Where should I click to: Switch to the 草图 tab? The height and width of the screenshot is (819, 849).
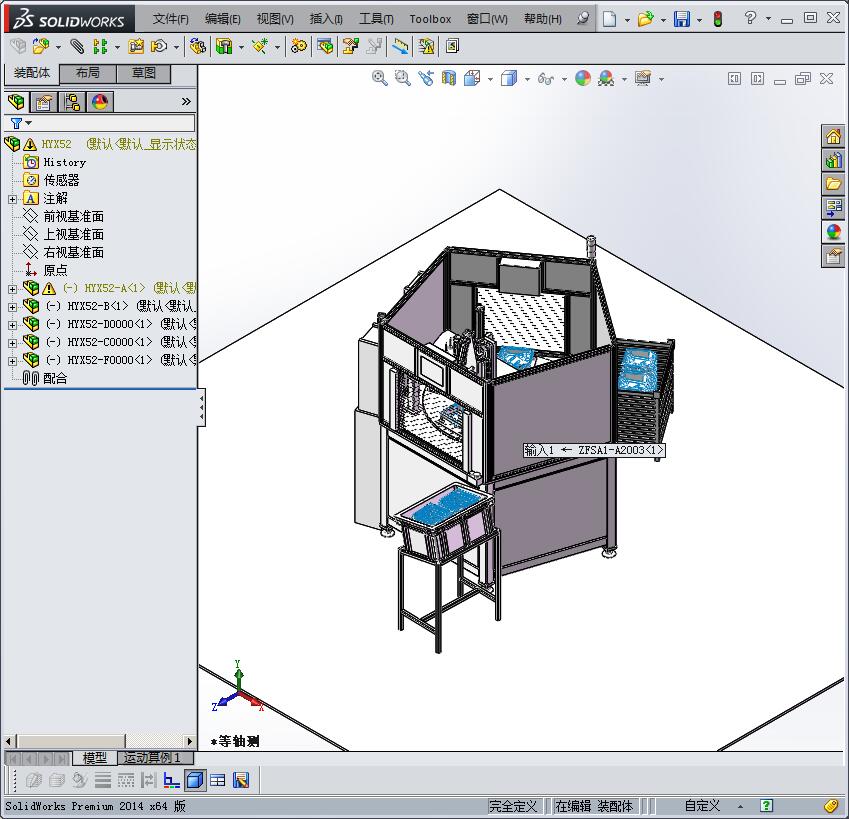(x=144, y=73)
